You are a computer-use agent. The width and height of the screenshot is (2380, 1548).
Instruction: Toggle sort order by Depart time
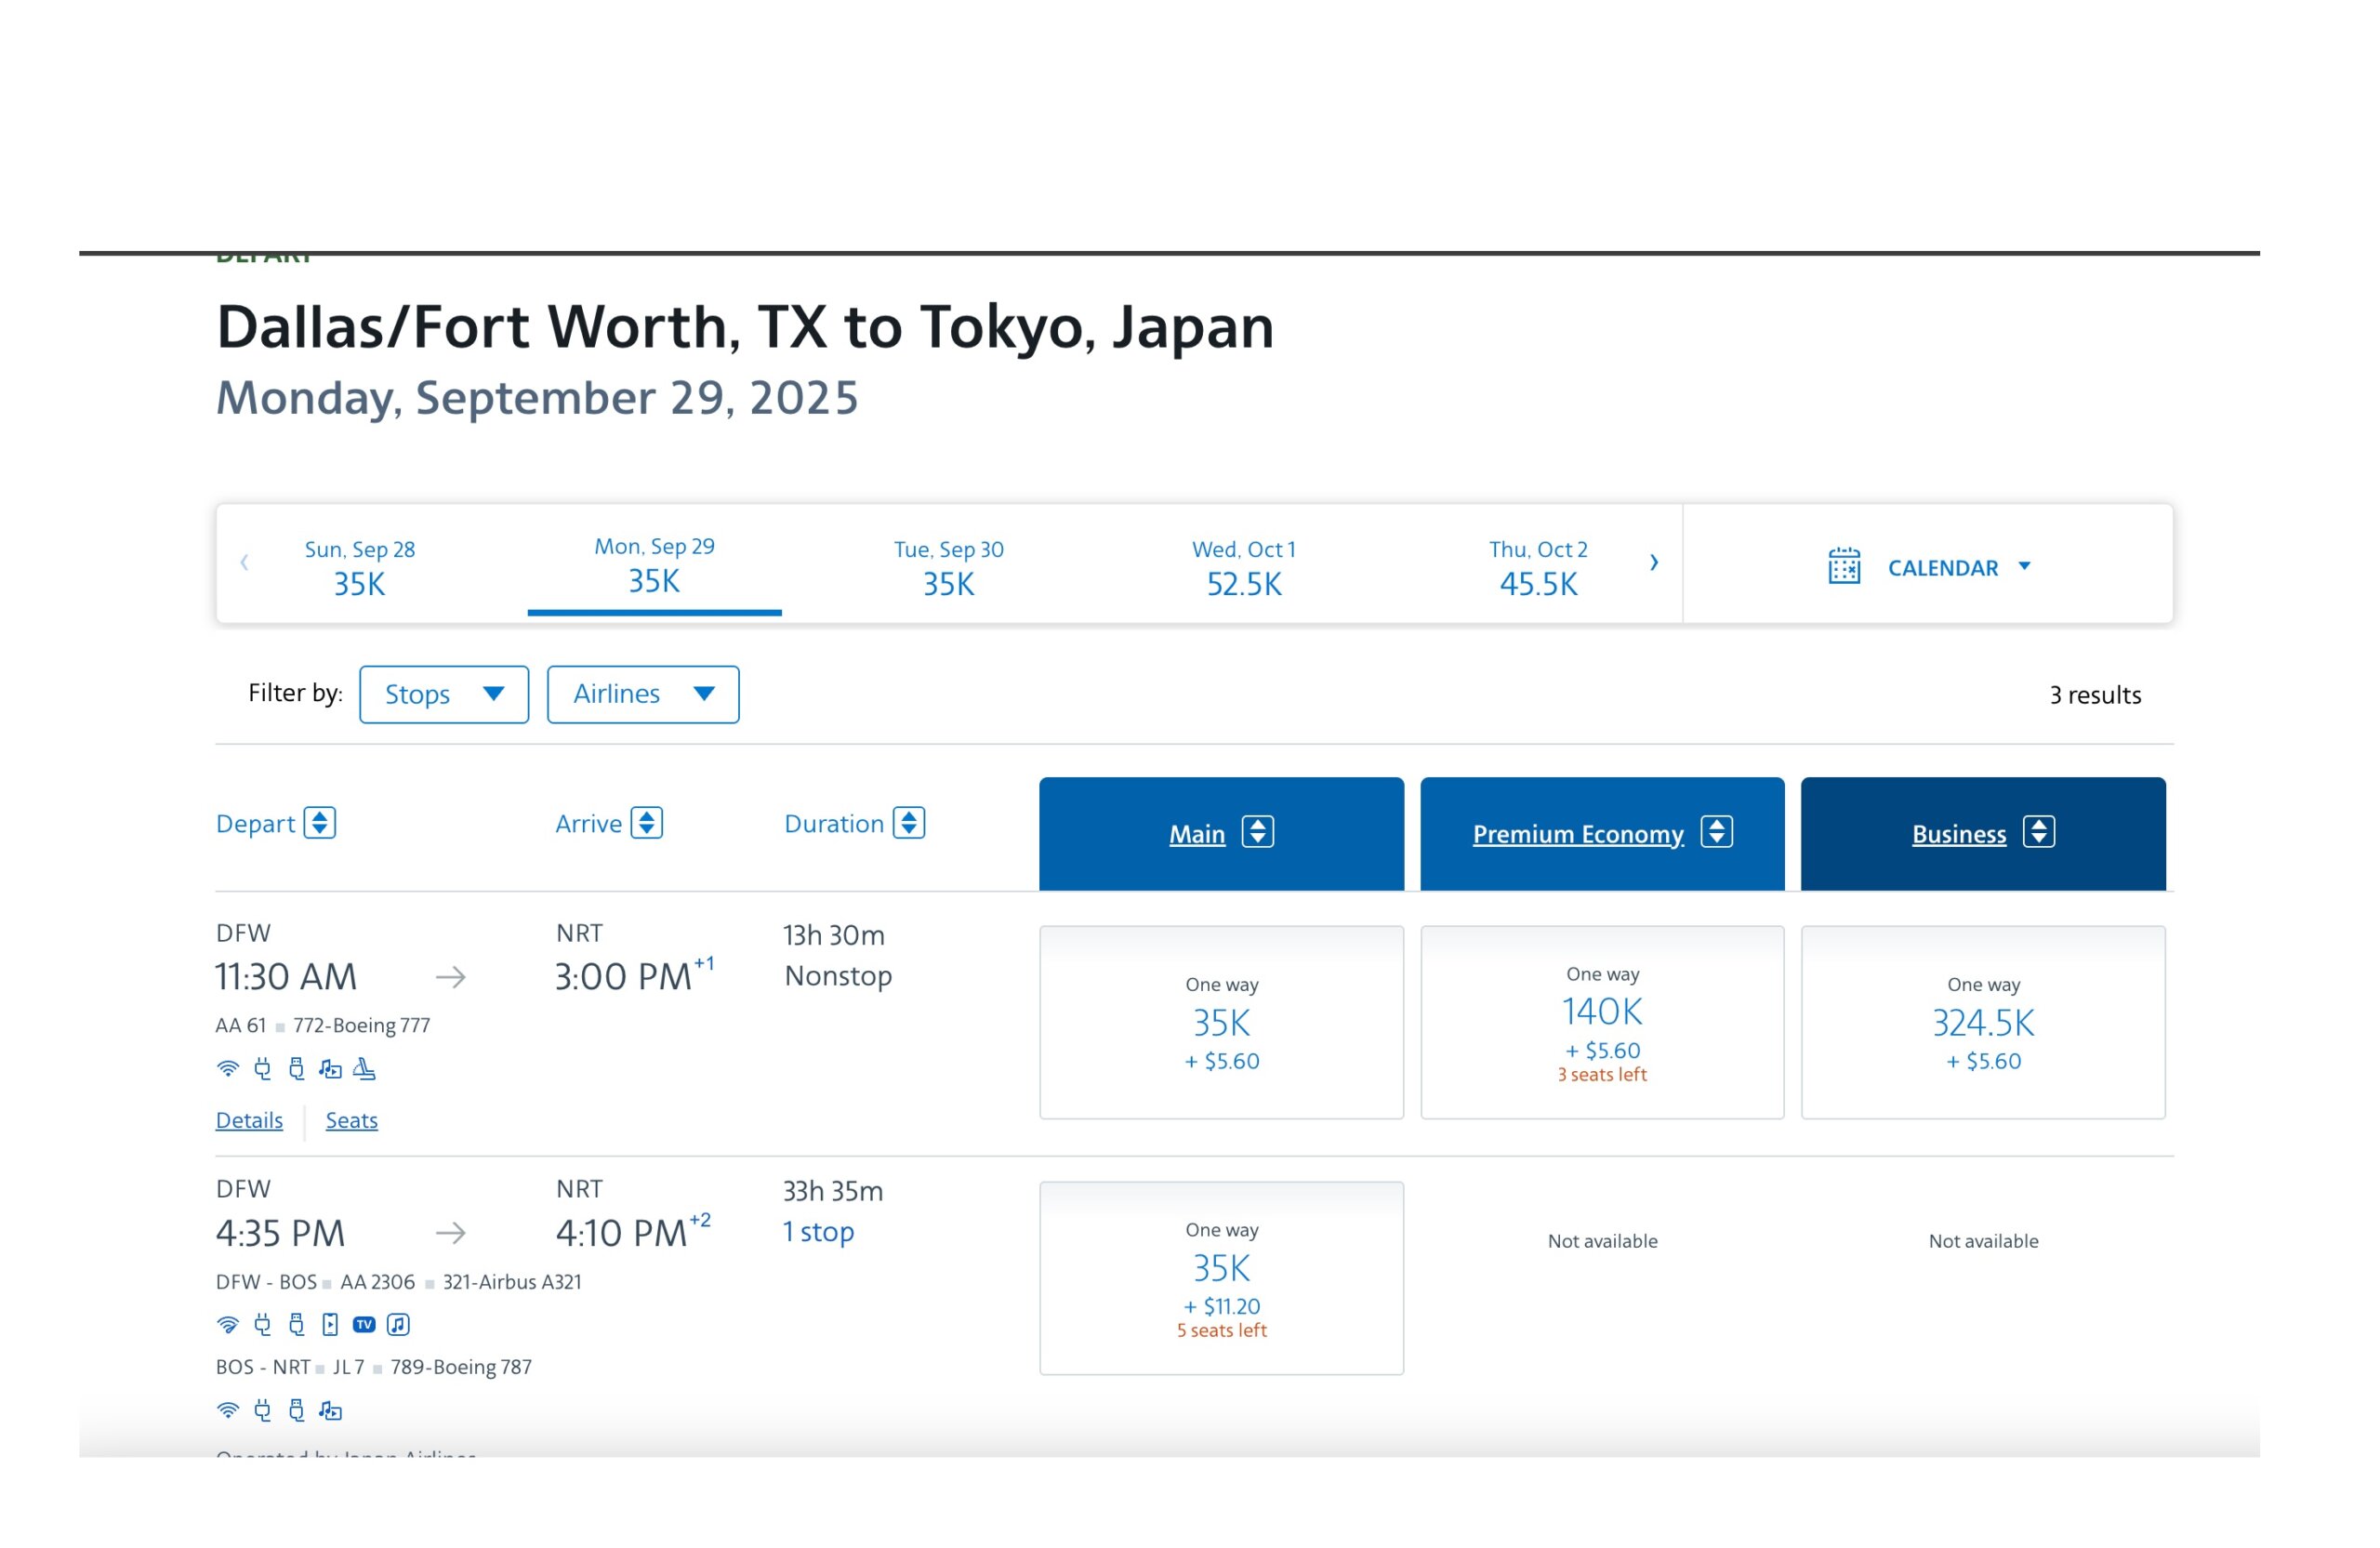320,823
